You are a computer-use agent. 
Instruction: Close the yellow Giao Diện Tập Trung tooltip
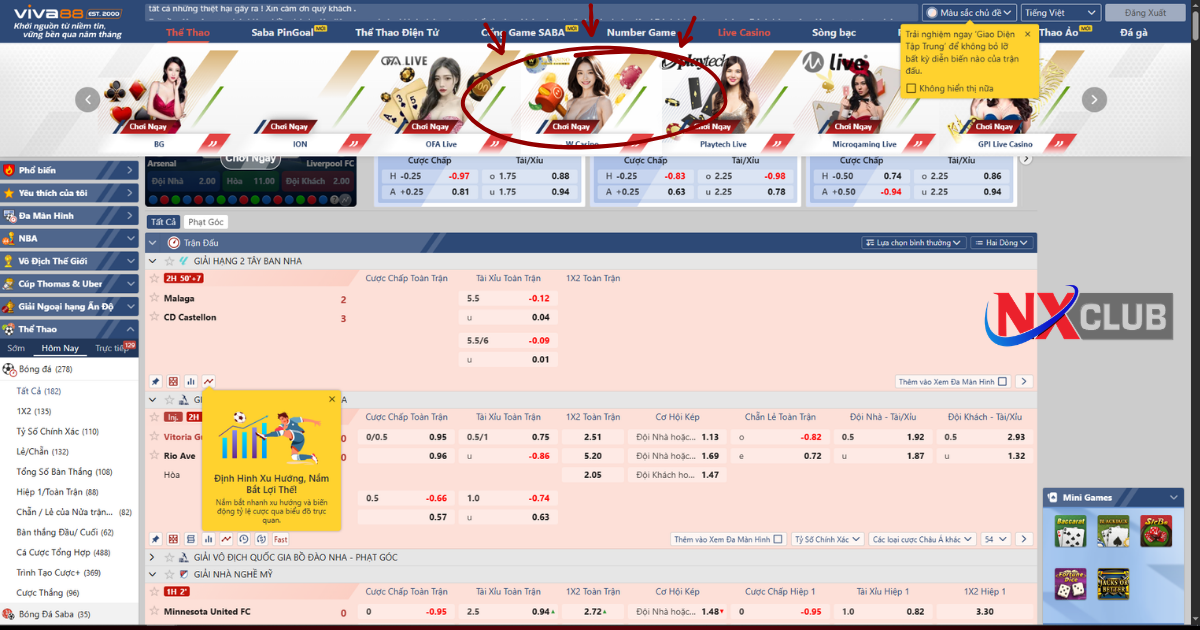tap(1027, 34)
